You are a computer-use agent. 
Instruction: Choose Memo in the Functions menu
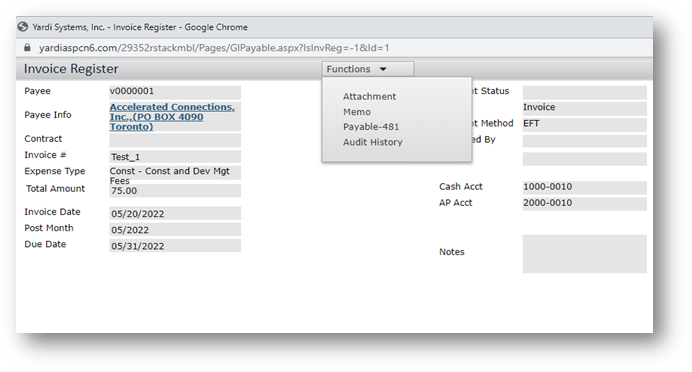click(357, 112)
